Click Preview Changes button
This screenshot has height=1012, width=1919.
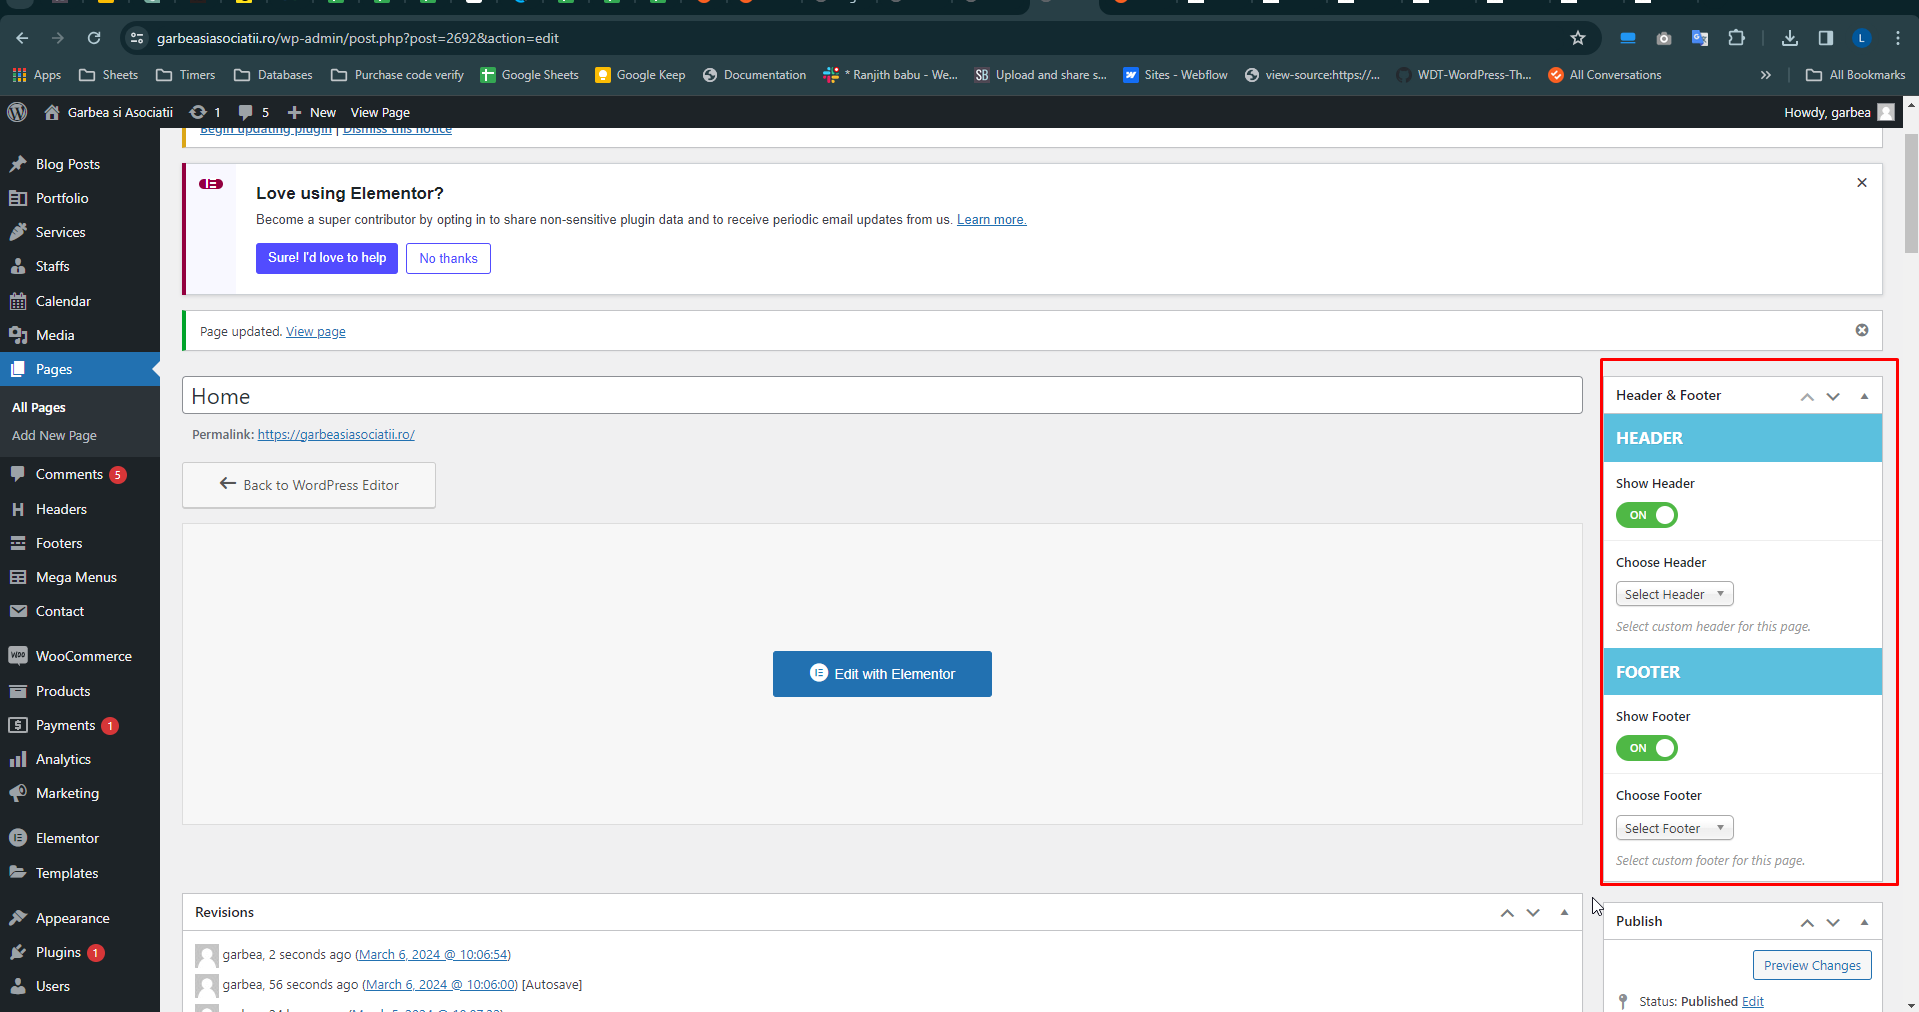[1812, 965]
